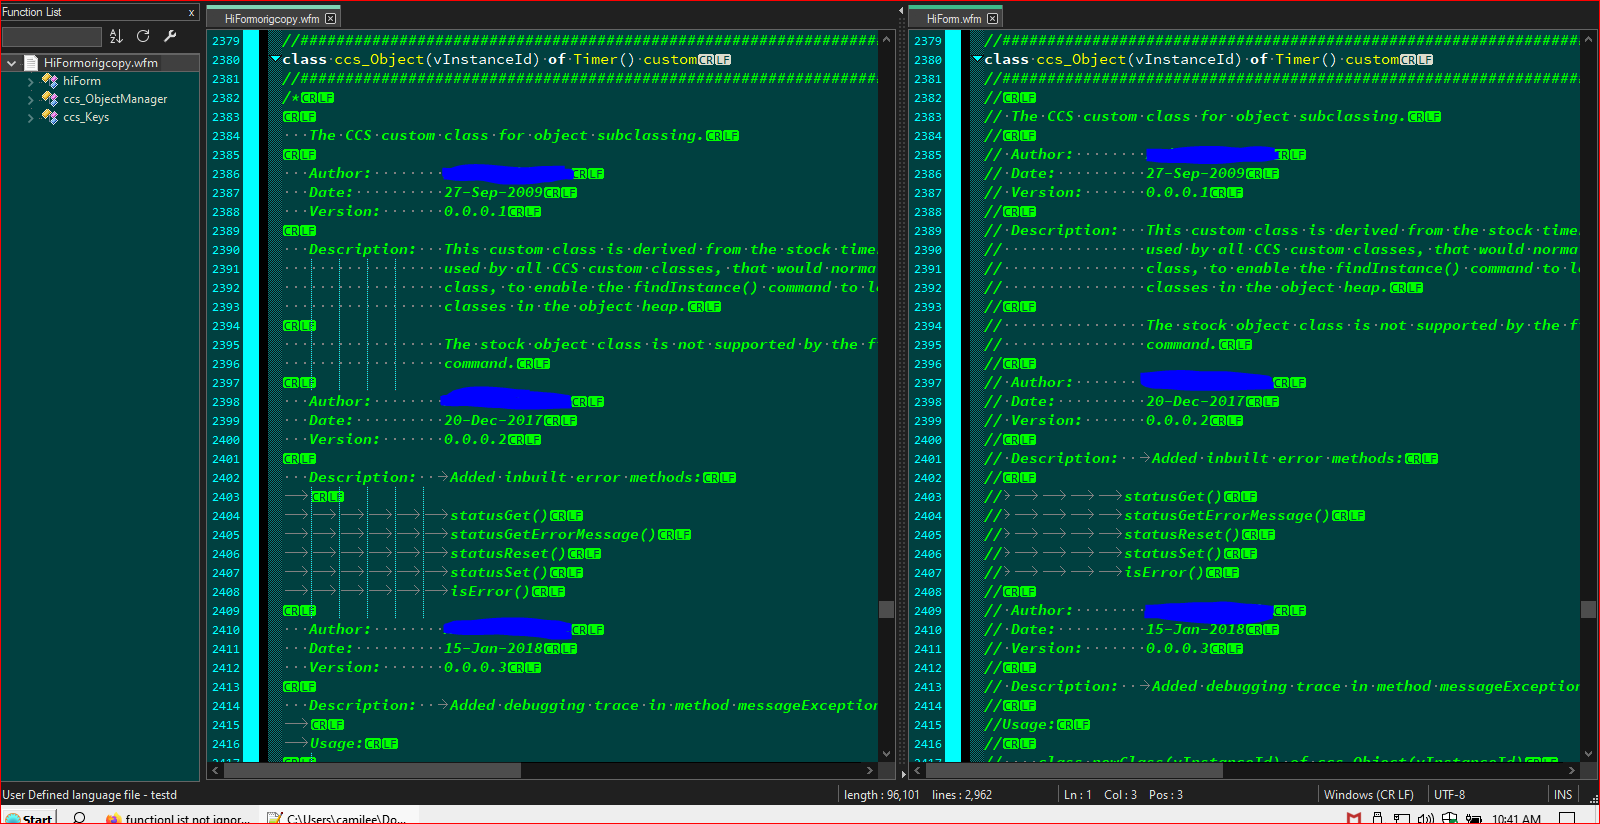Viewport: 1600px width, 824px height.
Task: Close the HiForm.wfm tab
Action: coord(992,18)
